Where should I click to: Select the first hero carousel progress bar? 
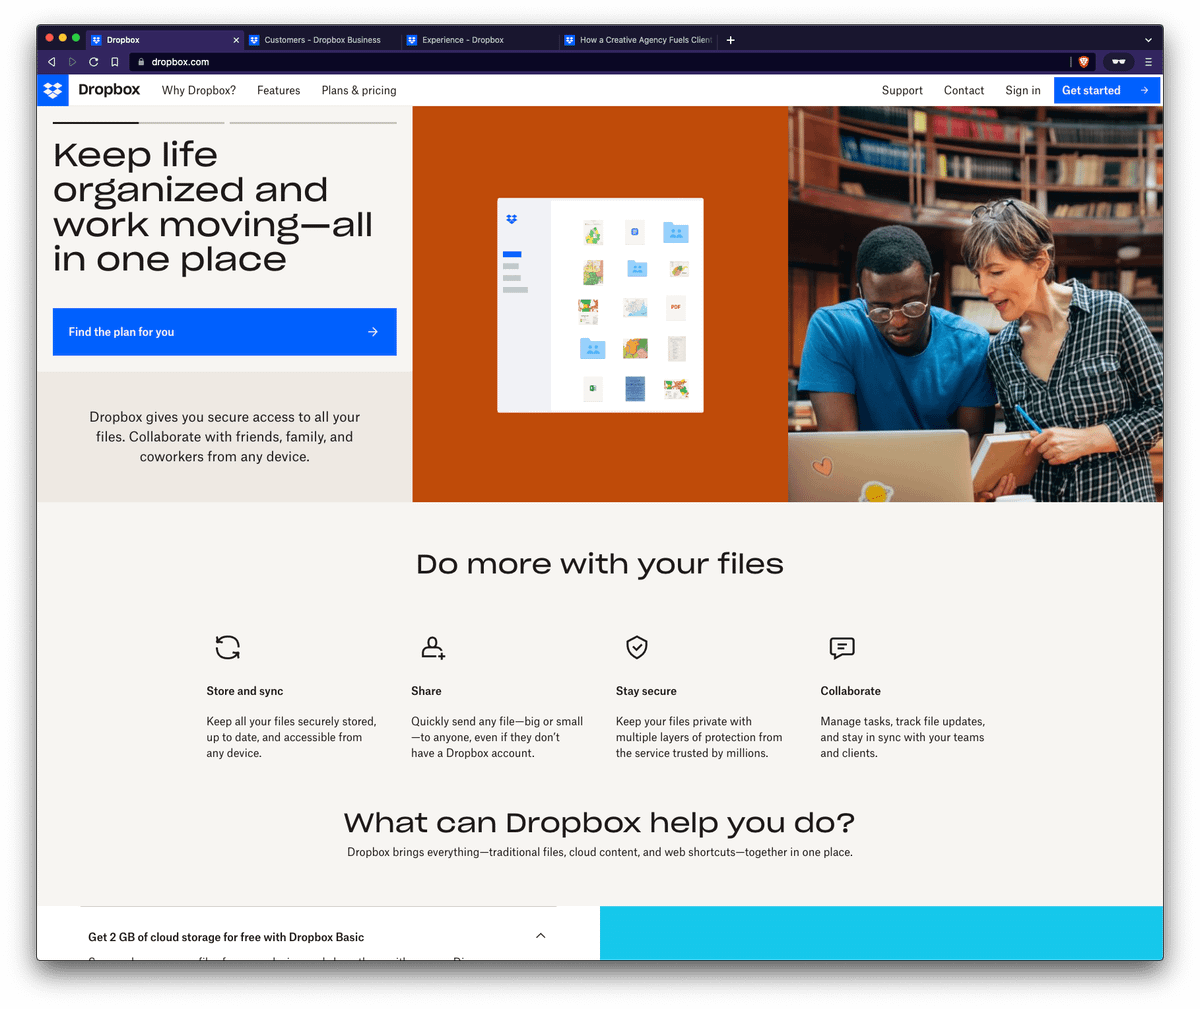click(139, 122)
